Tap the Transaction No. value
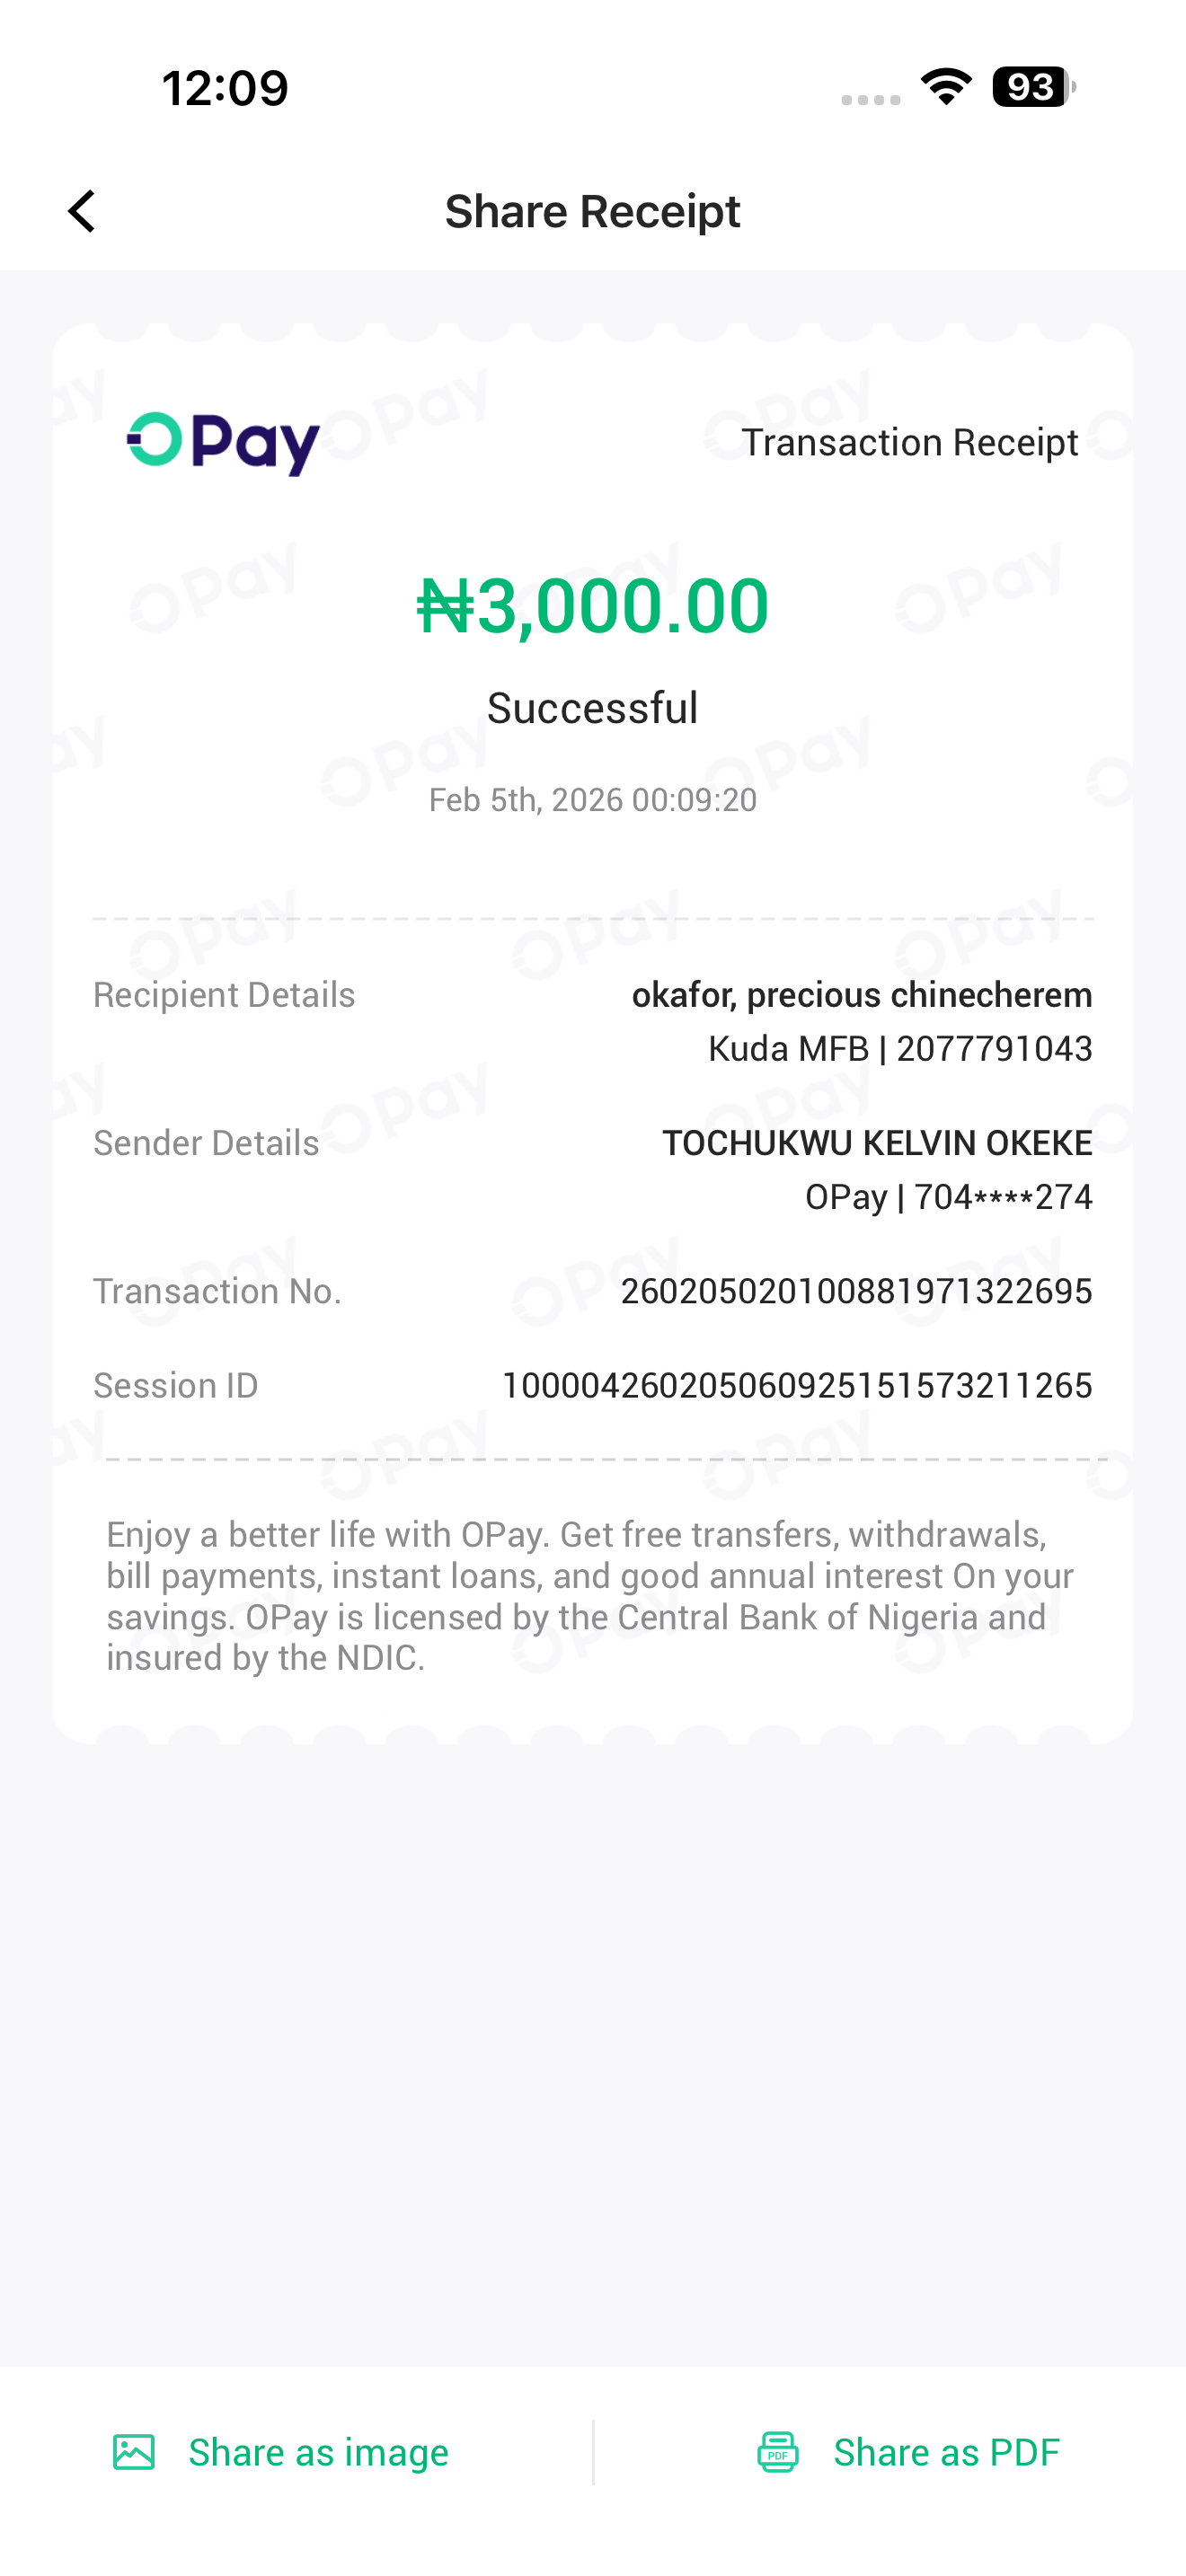The height and width of the screenshot is (2576, 1186). click(856, 1291)
